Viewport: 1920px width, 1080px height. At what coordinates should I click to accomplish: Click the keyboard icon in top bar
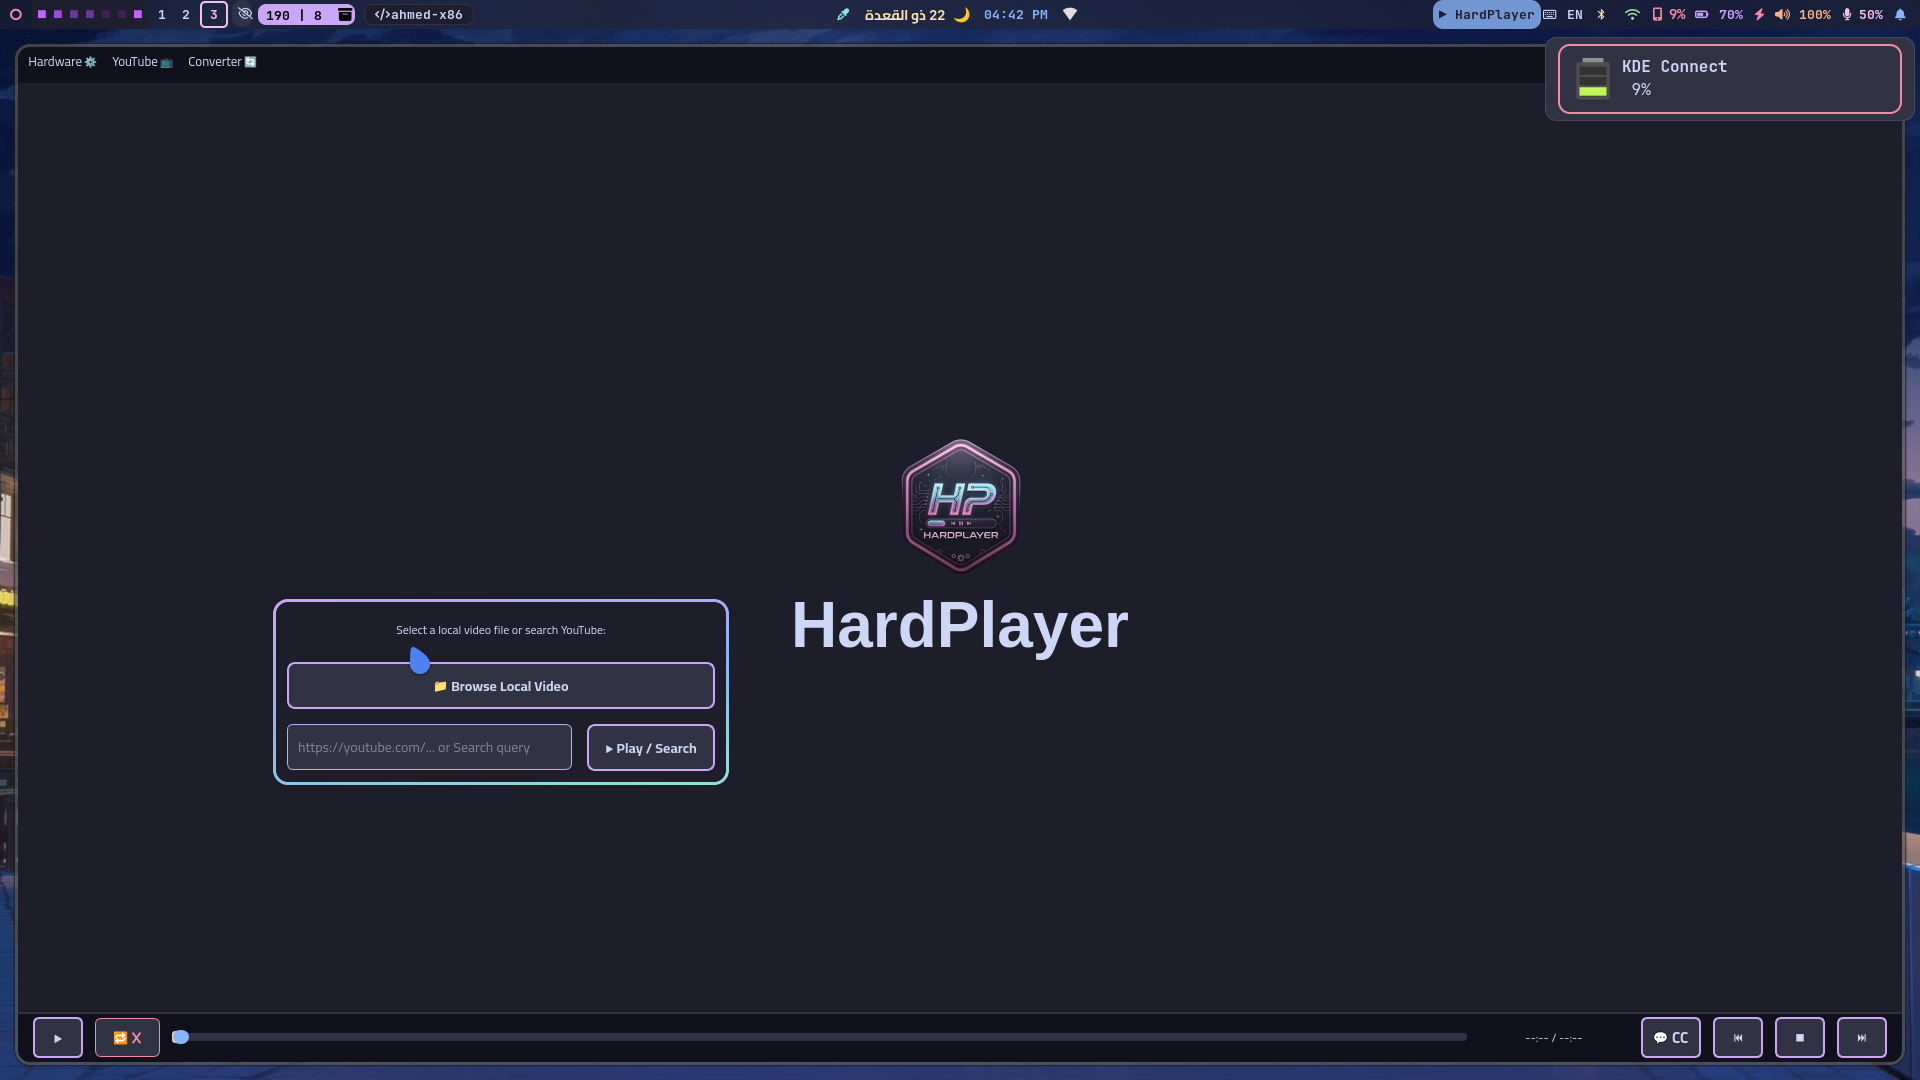(1550, 15)
